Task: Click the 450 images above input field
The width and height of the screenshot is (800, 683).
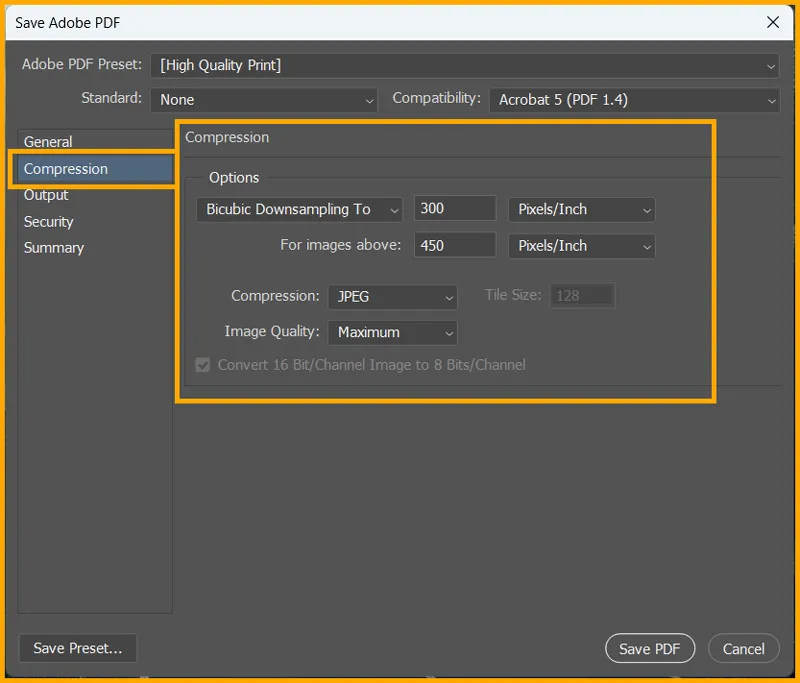Action: click(x=454, y=245)
